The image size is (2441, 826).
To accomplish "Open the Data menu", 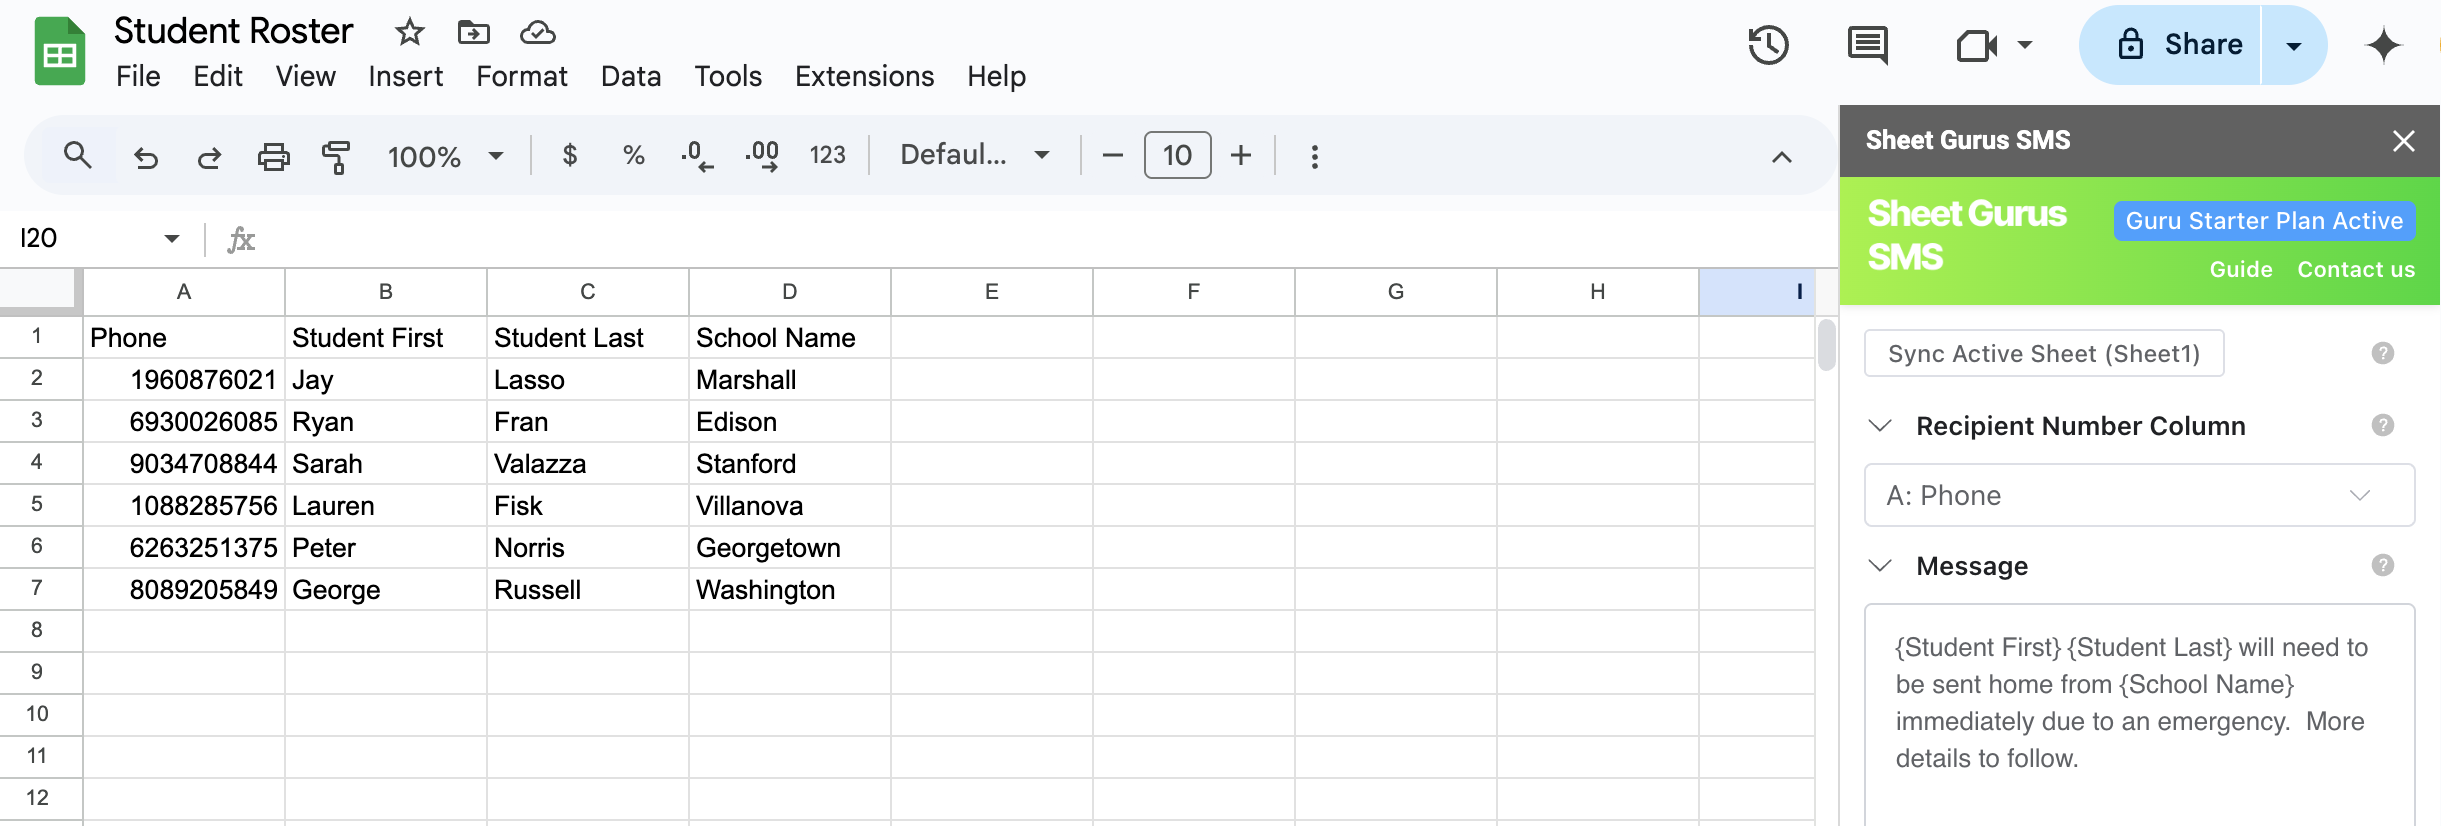I will 631,77.
